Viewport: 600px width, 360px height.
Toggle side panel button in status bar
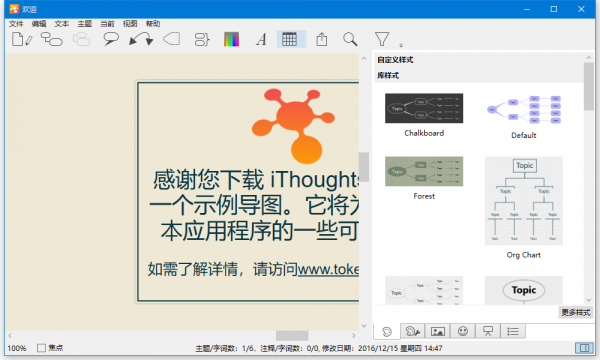(x=584, y=348)
